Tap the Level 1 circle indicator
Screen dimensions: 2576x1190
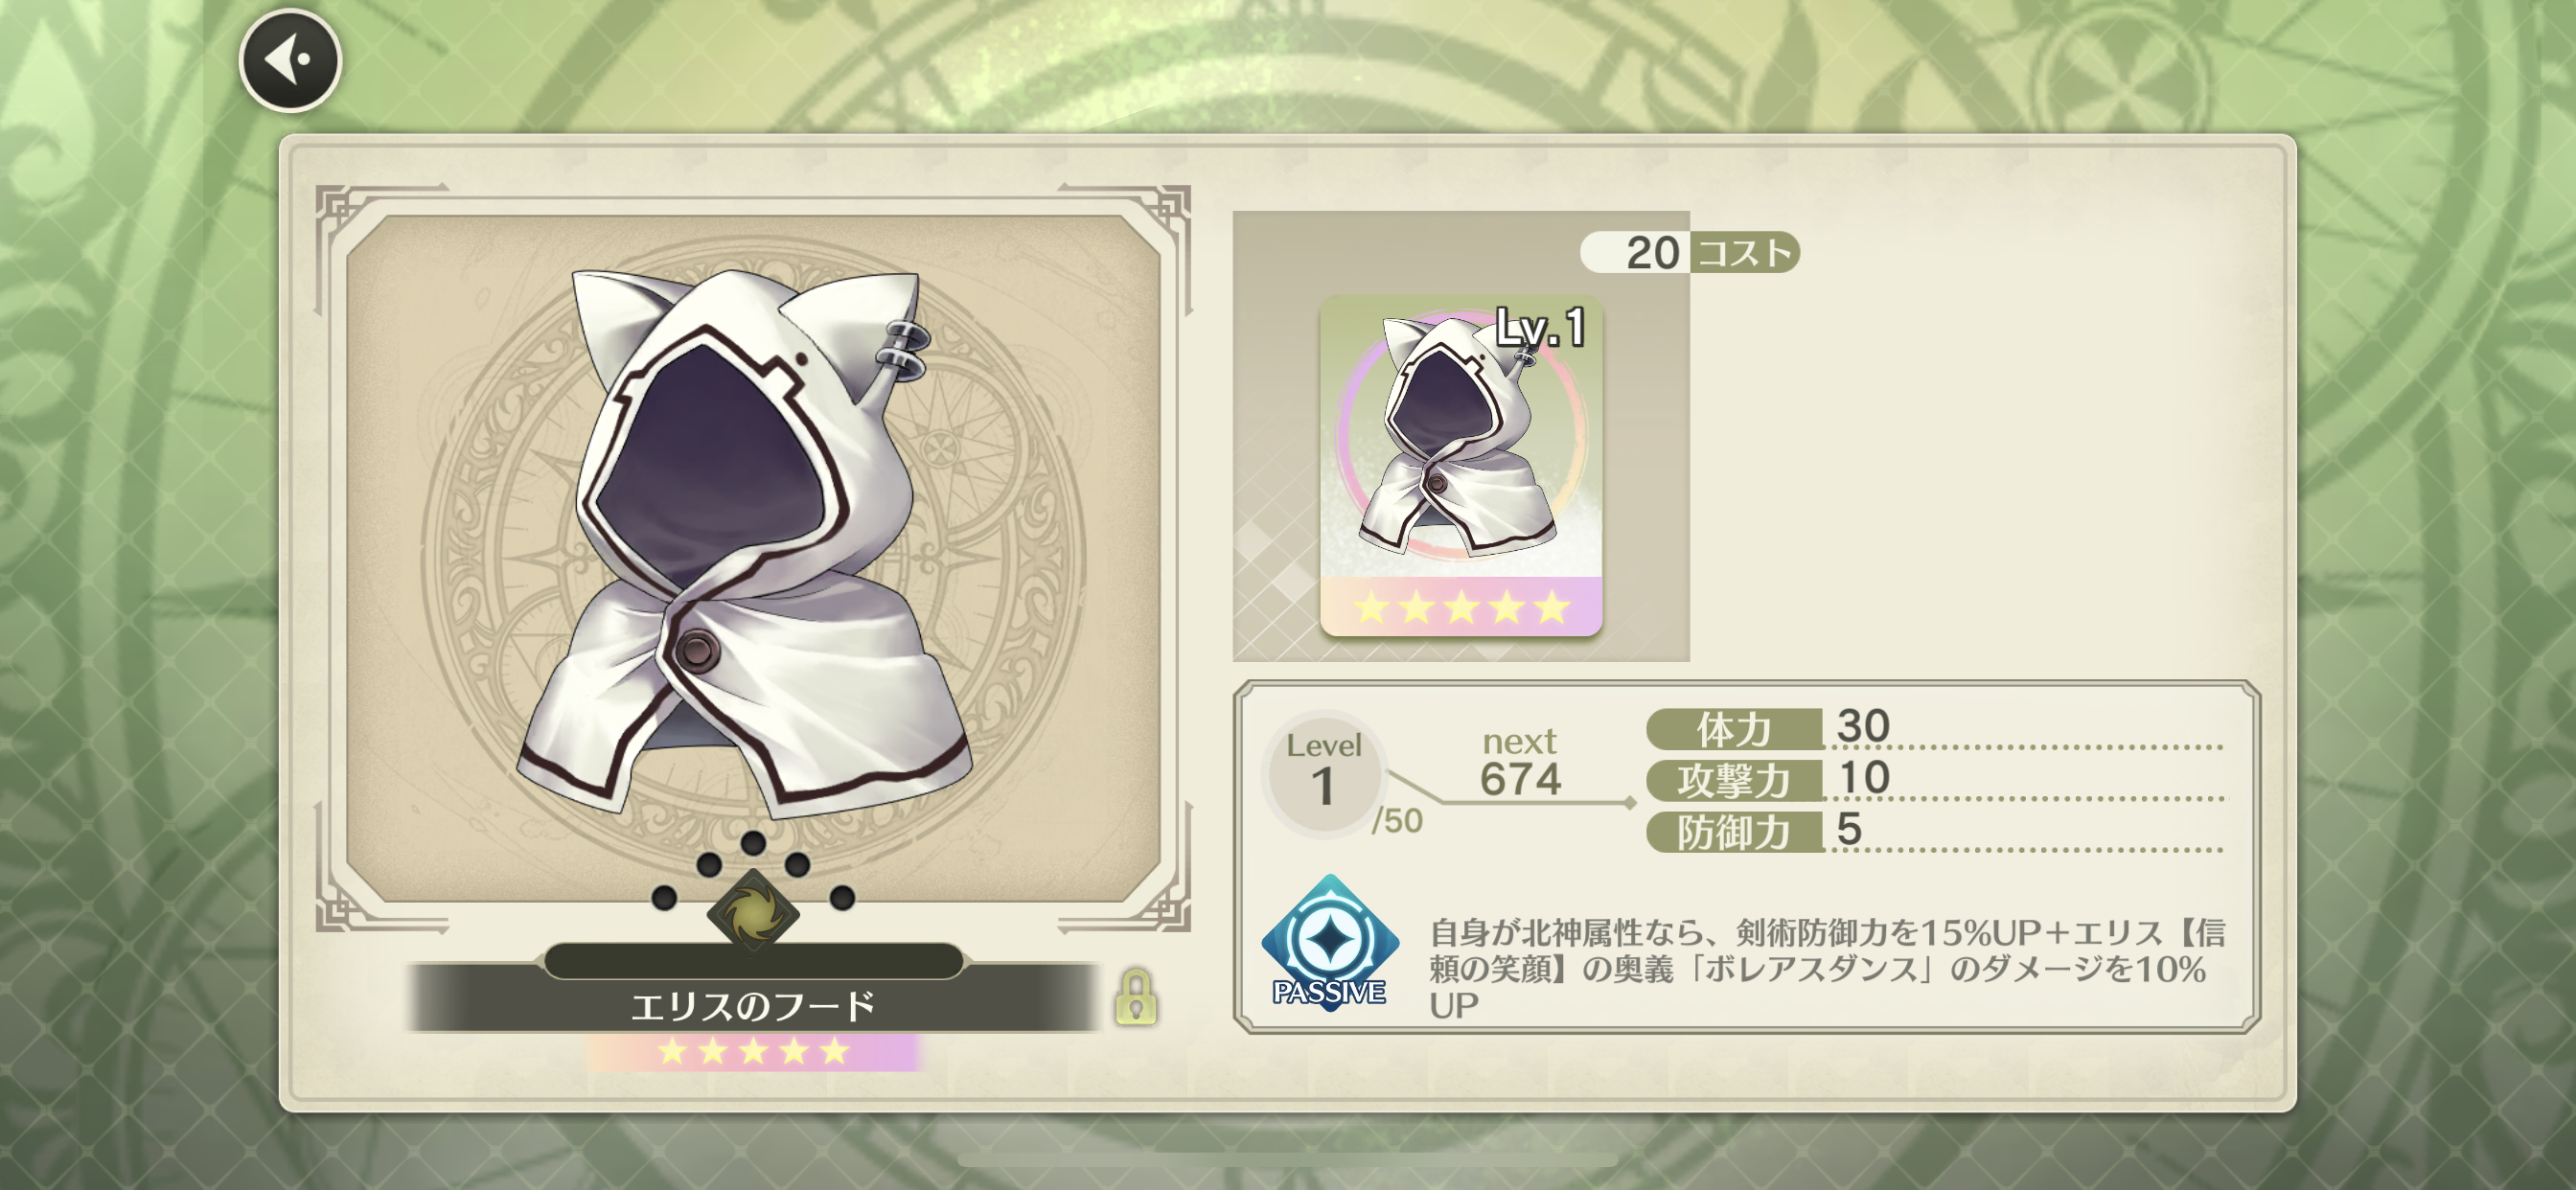[1324, 773]
